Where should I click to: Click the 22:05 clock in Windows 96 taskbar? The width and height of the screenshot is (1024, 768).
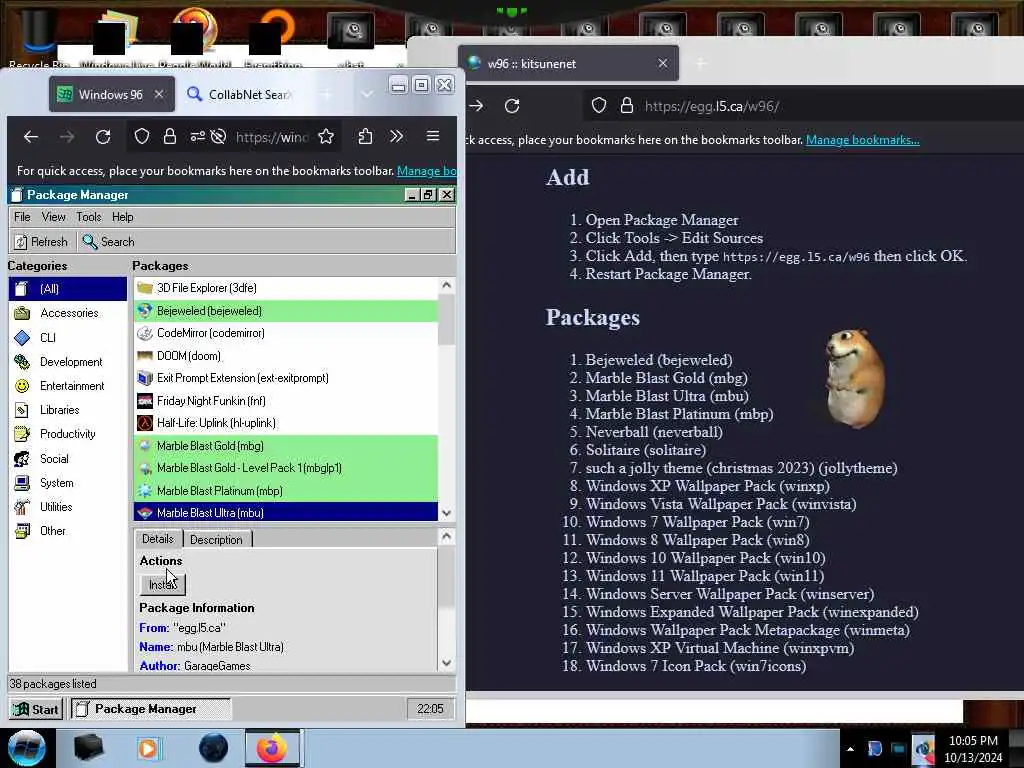[430, 709]
